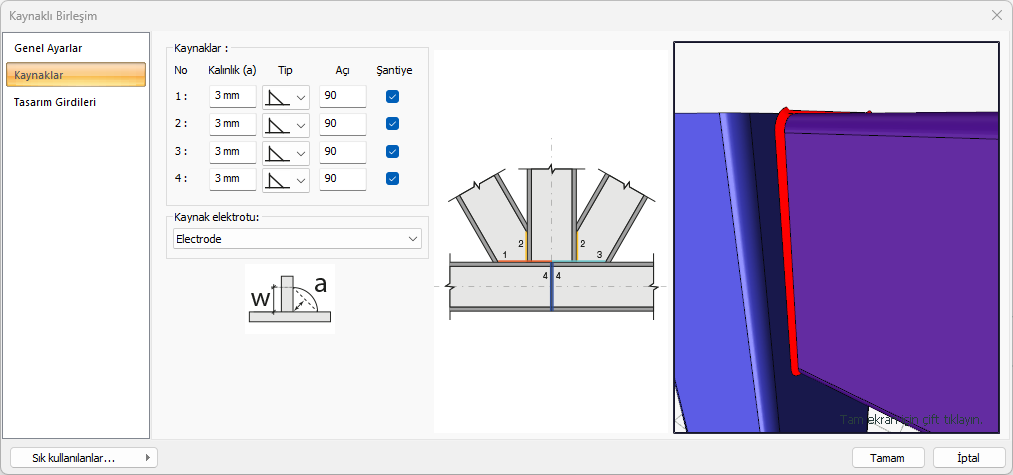
Task: Click the Tamam button
Action: point(888,458)
